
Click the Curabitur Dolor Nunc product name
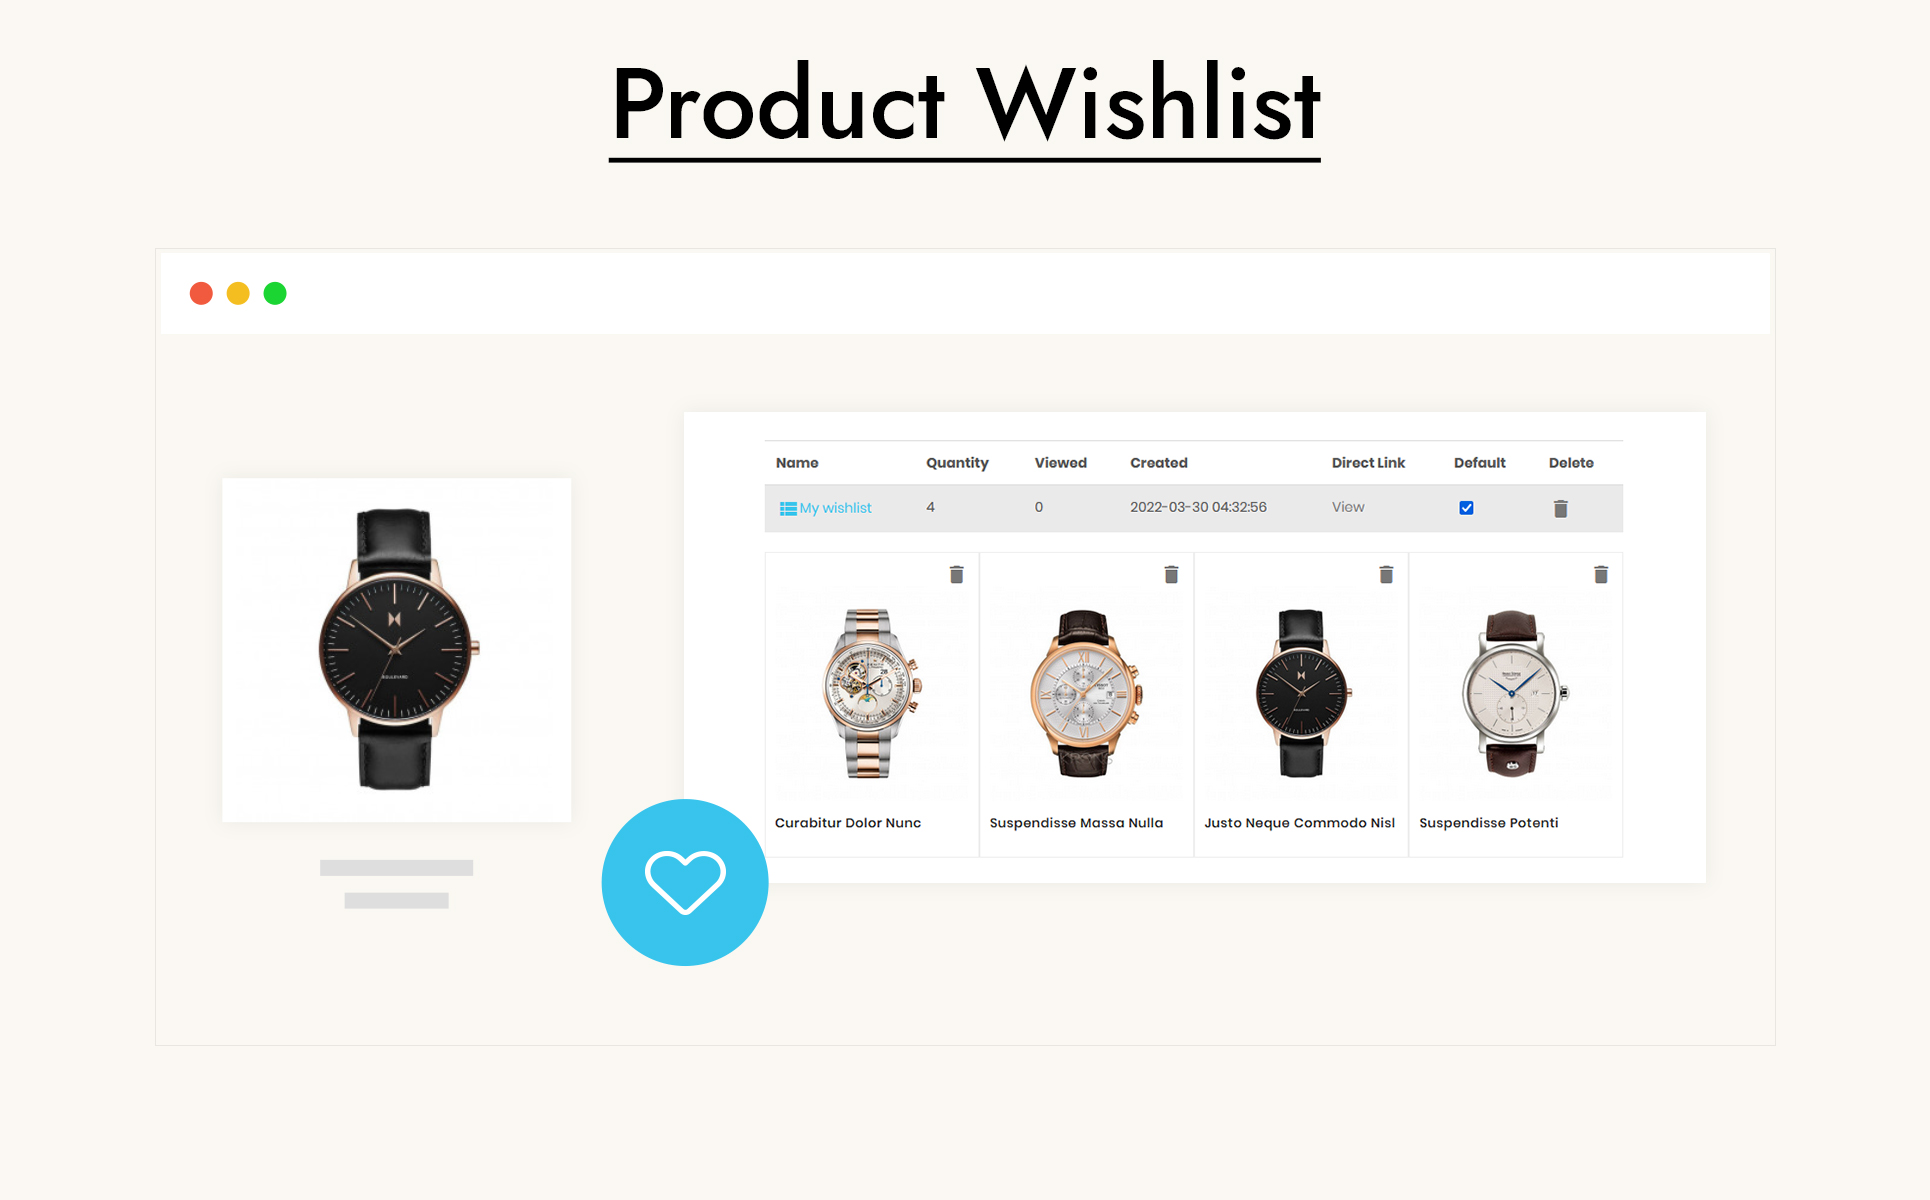pos(848,823)
